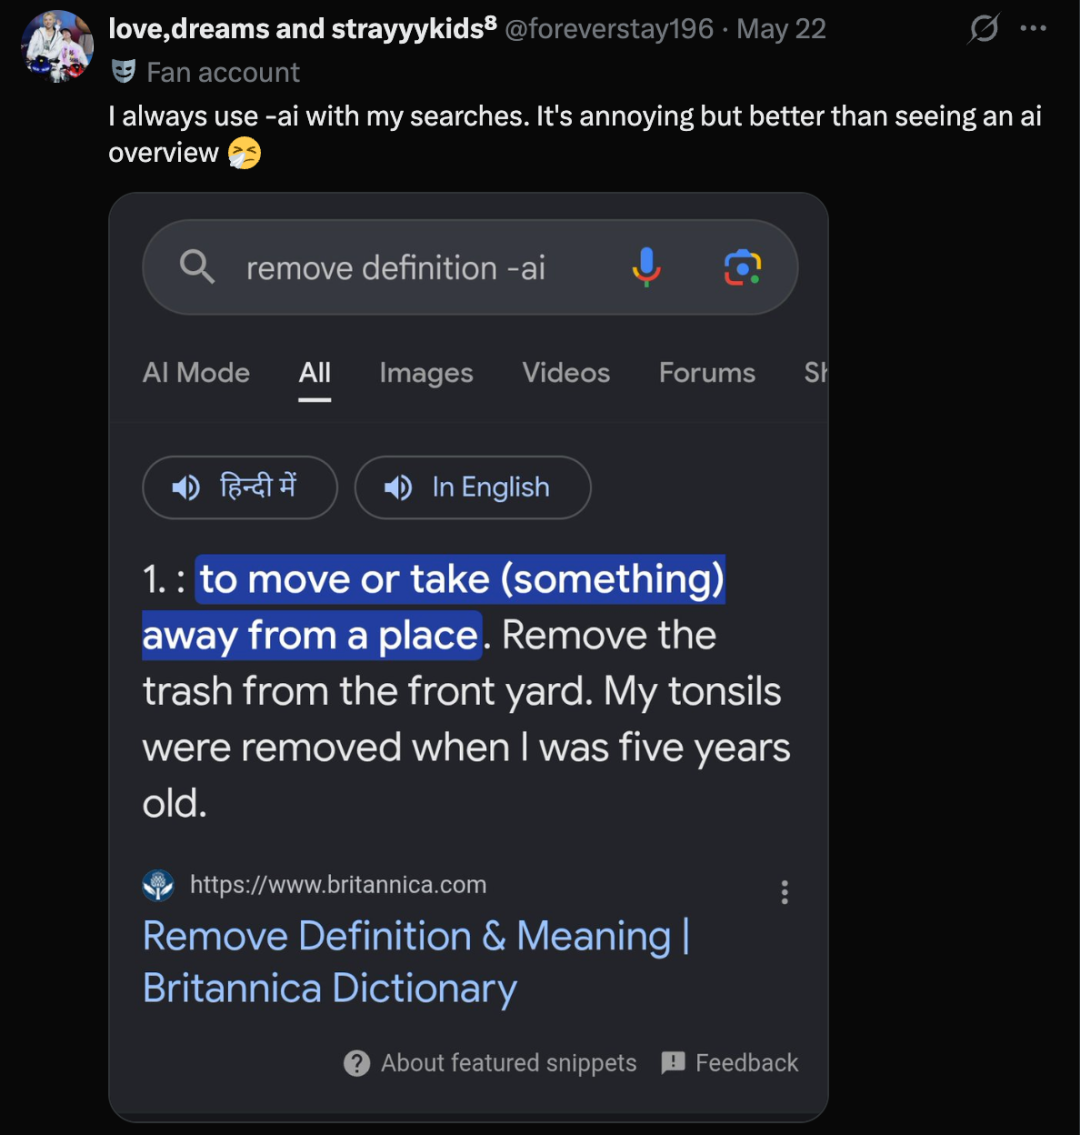Viewport: 1080px width, 1135px height.
Task: Switch to the AI Mode tab
Action: coord(196,373)
